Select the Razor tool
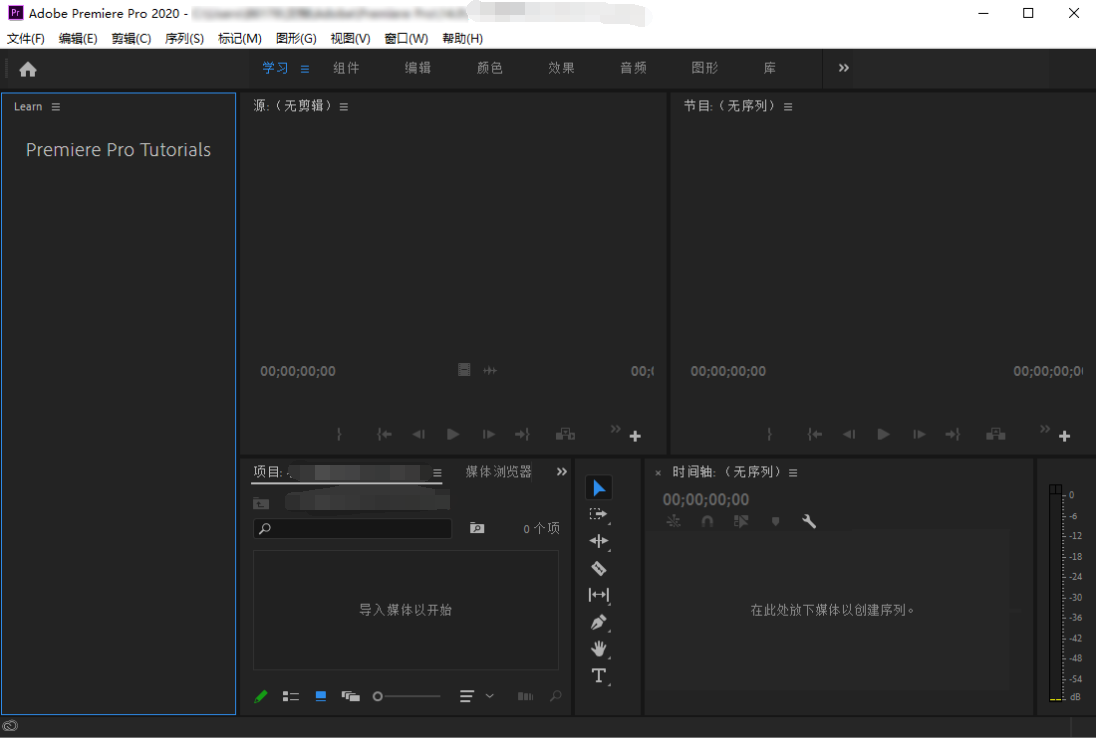 [x=598, y=568]
